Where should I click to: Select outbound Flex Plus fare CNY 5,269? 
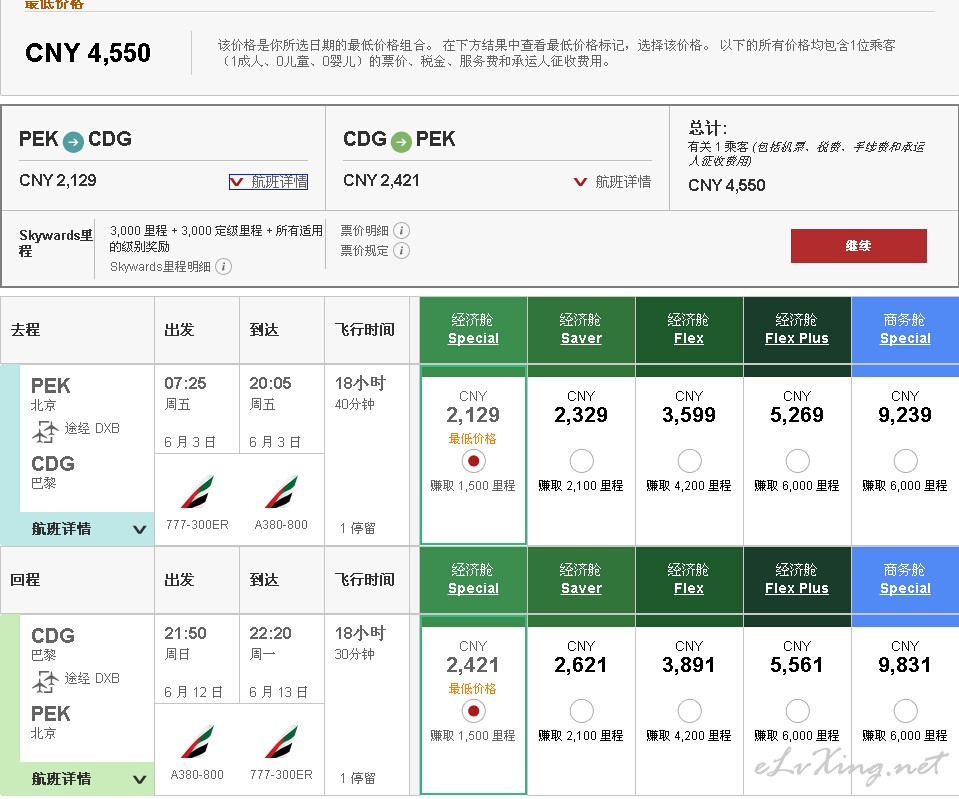797,461
